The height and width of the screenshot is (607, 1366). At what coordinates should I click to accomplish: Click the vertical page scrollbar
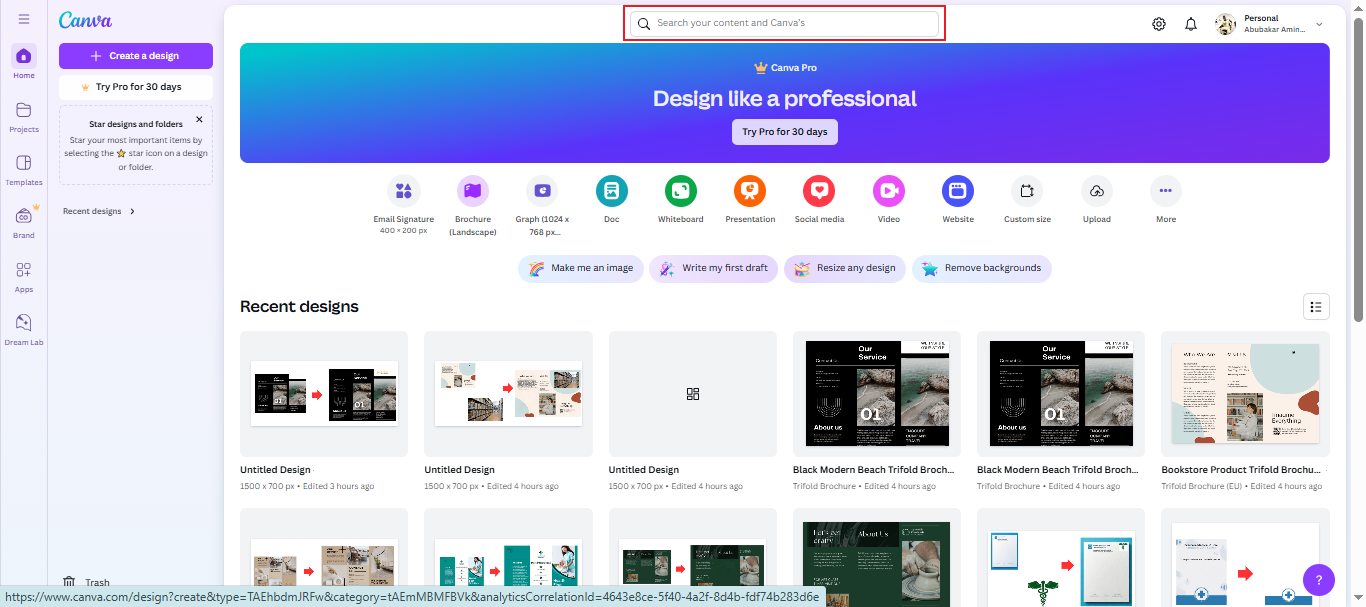point(1358,170)
